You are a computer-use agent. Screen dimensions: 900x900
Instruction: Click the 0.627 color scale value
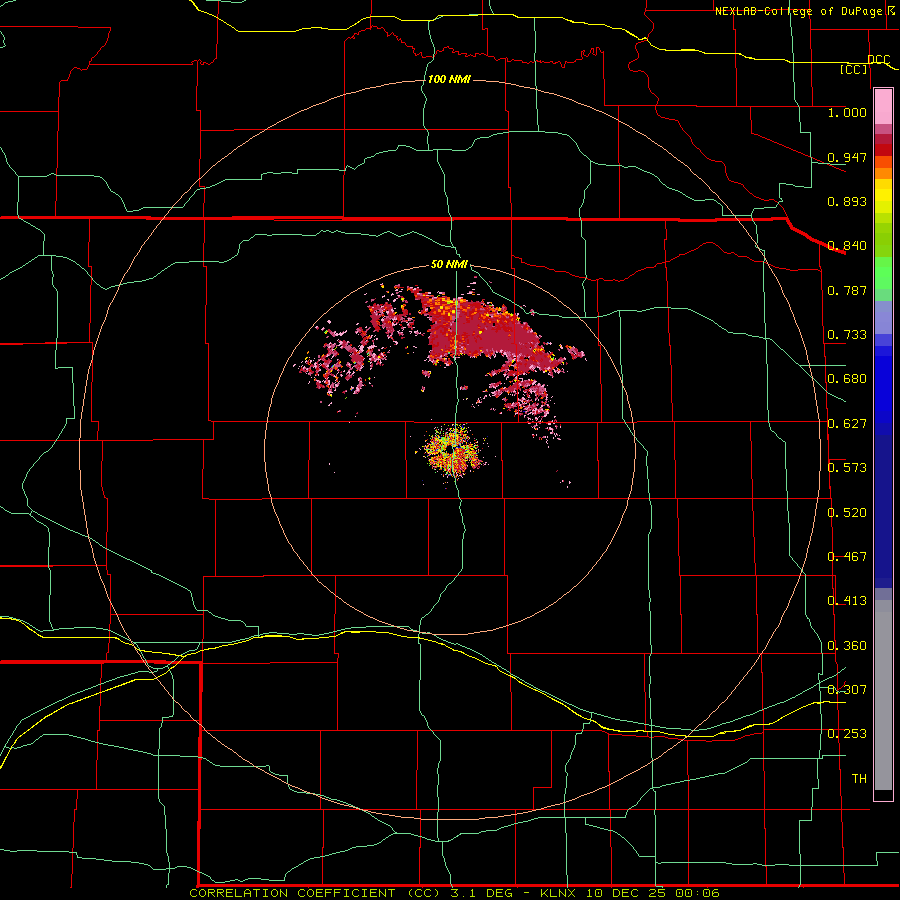(847, 424)
